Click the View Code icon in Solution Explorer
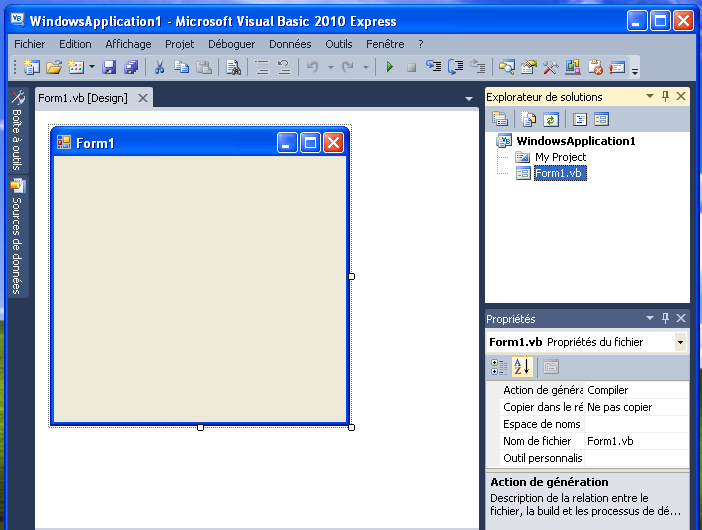 click(x=580, y=119)
